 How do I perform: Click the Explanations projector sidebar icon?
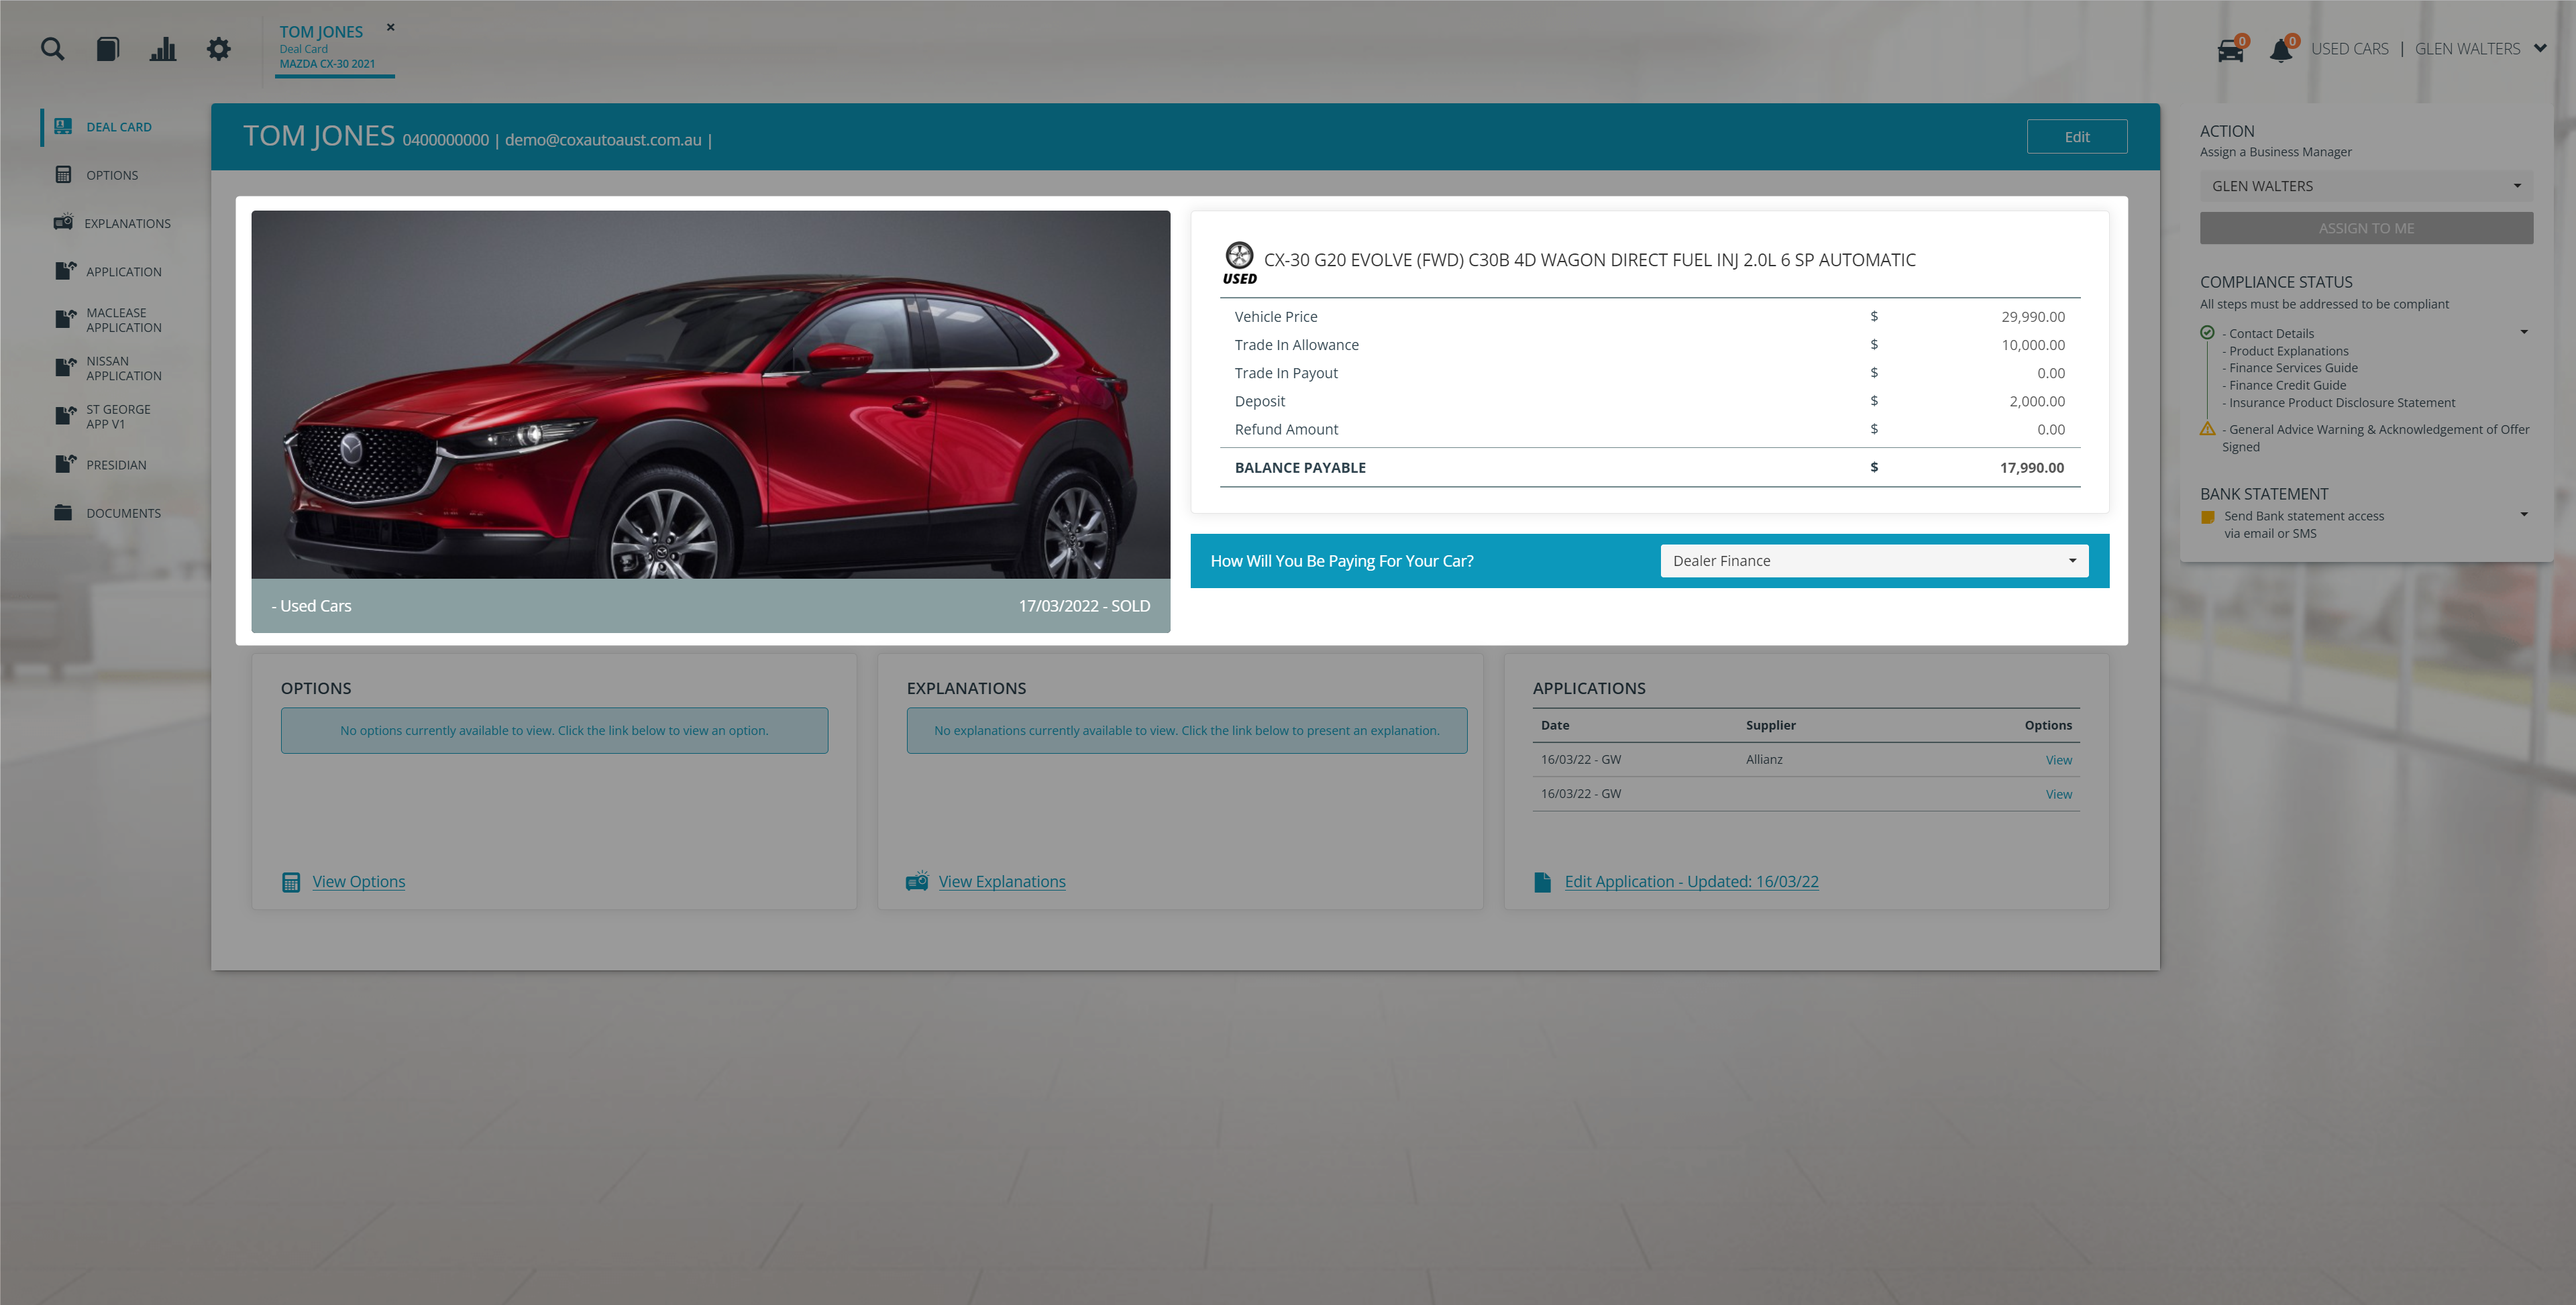[63, 222]
